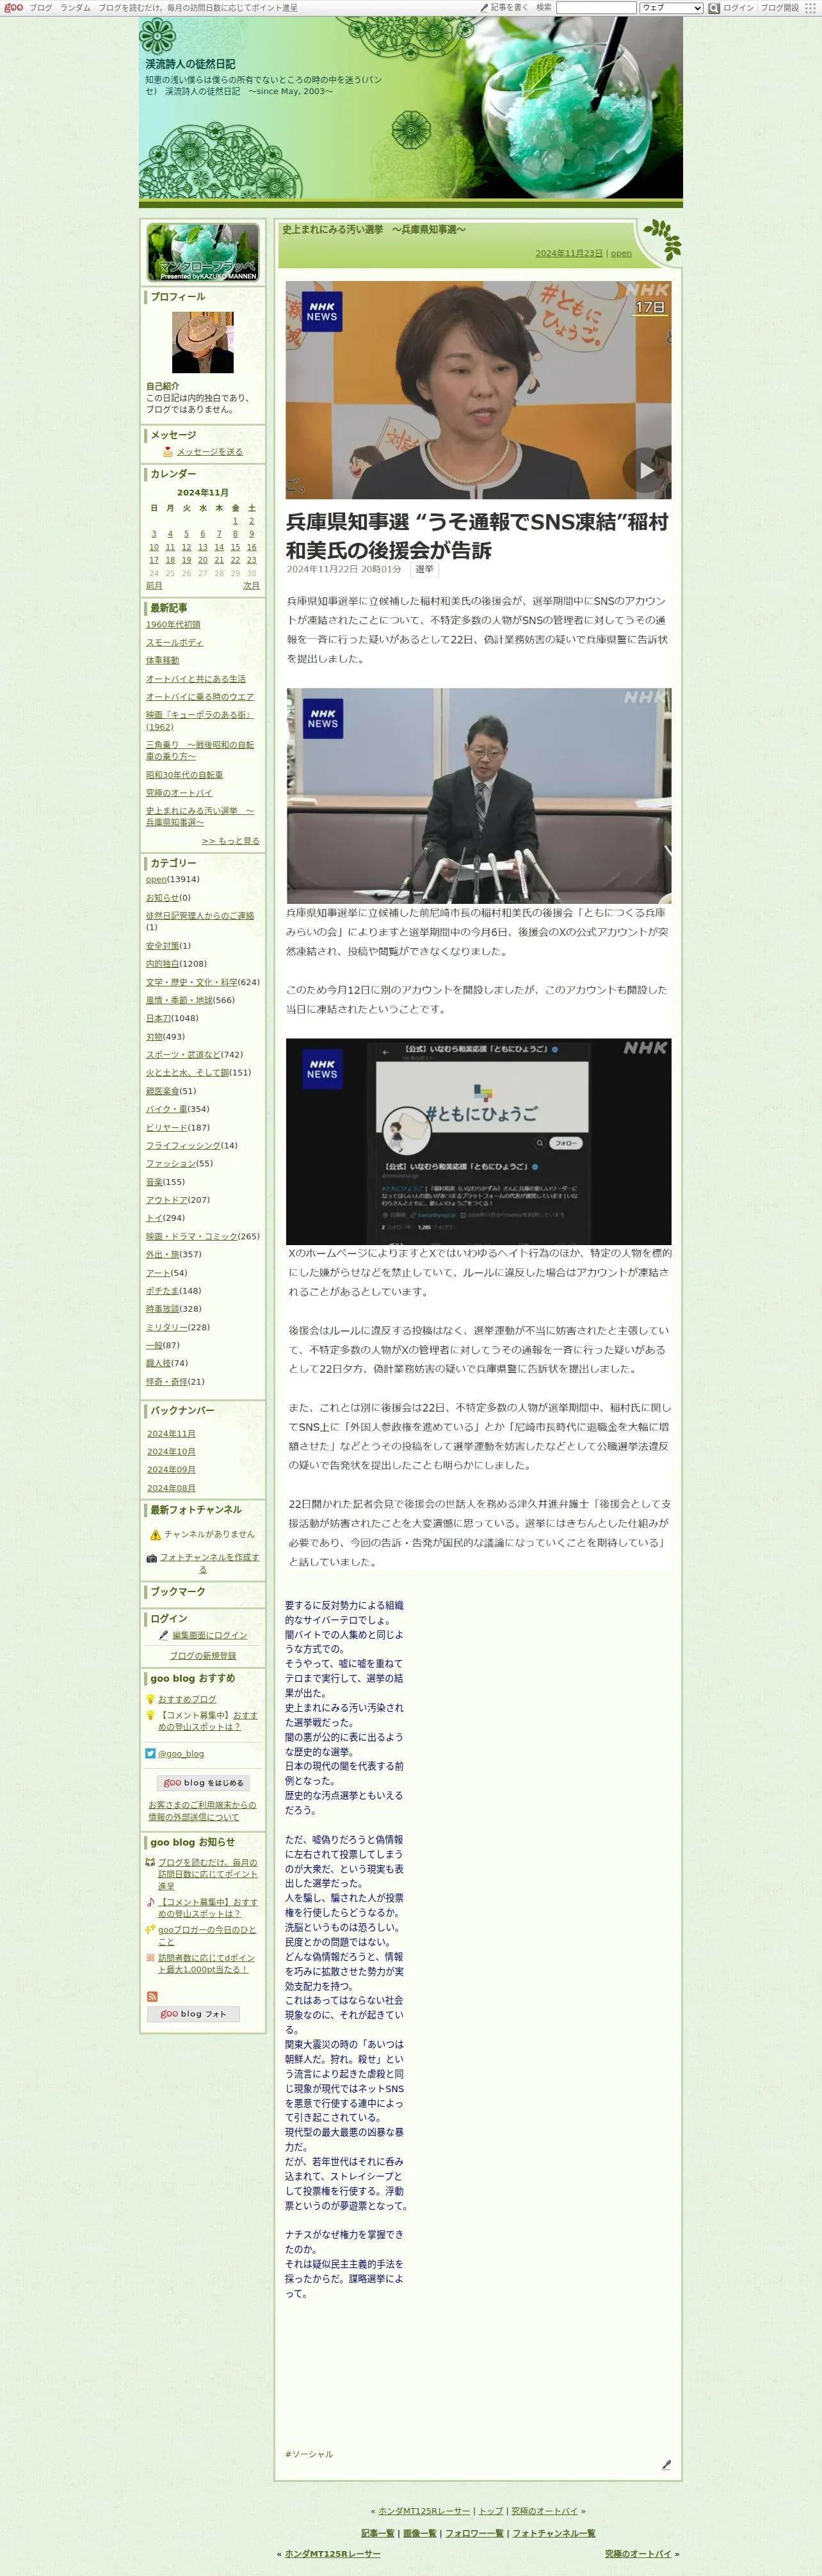Open ブログ in the top navigation
The image size is (822, 2576).
40,8
